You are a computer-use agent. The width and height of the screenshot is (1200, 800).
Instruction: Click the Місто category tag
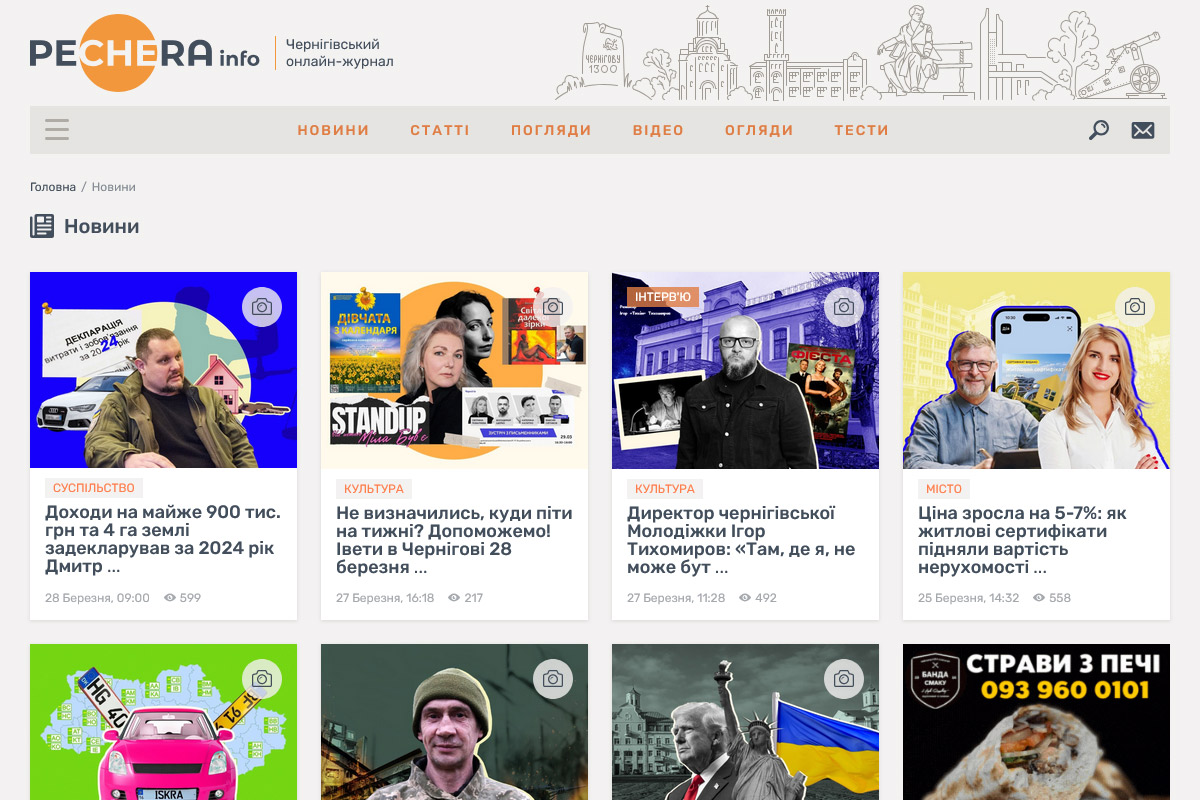click(943, 488)
